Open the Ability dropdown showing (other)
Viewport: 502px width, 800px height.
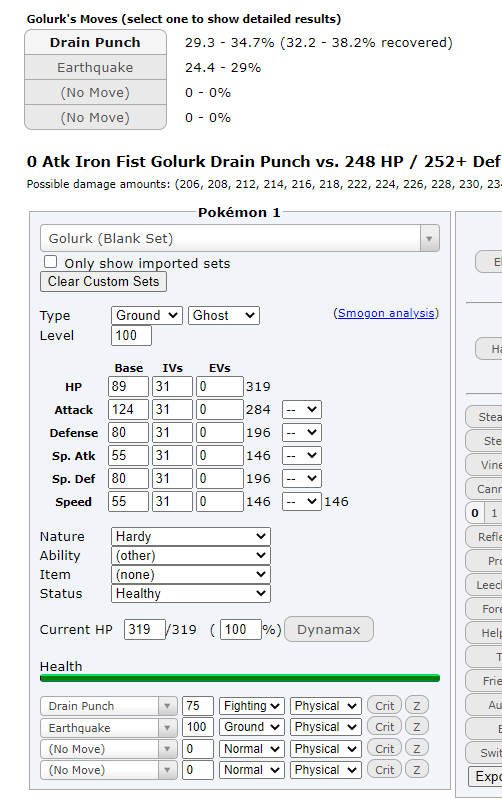191,556
